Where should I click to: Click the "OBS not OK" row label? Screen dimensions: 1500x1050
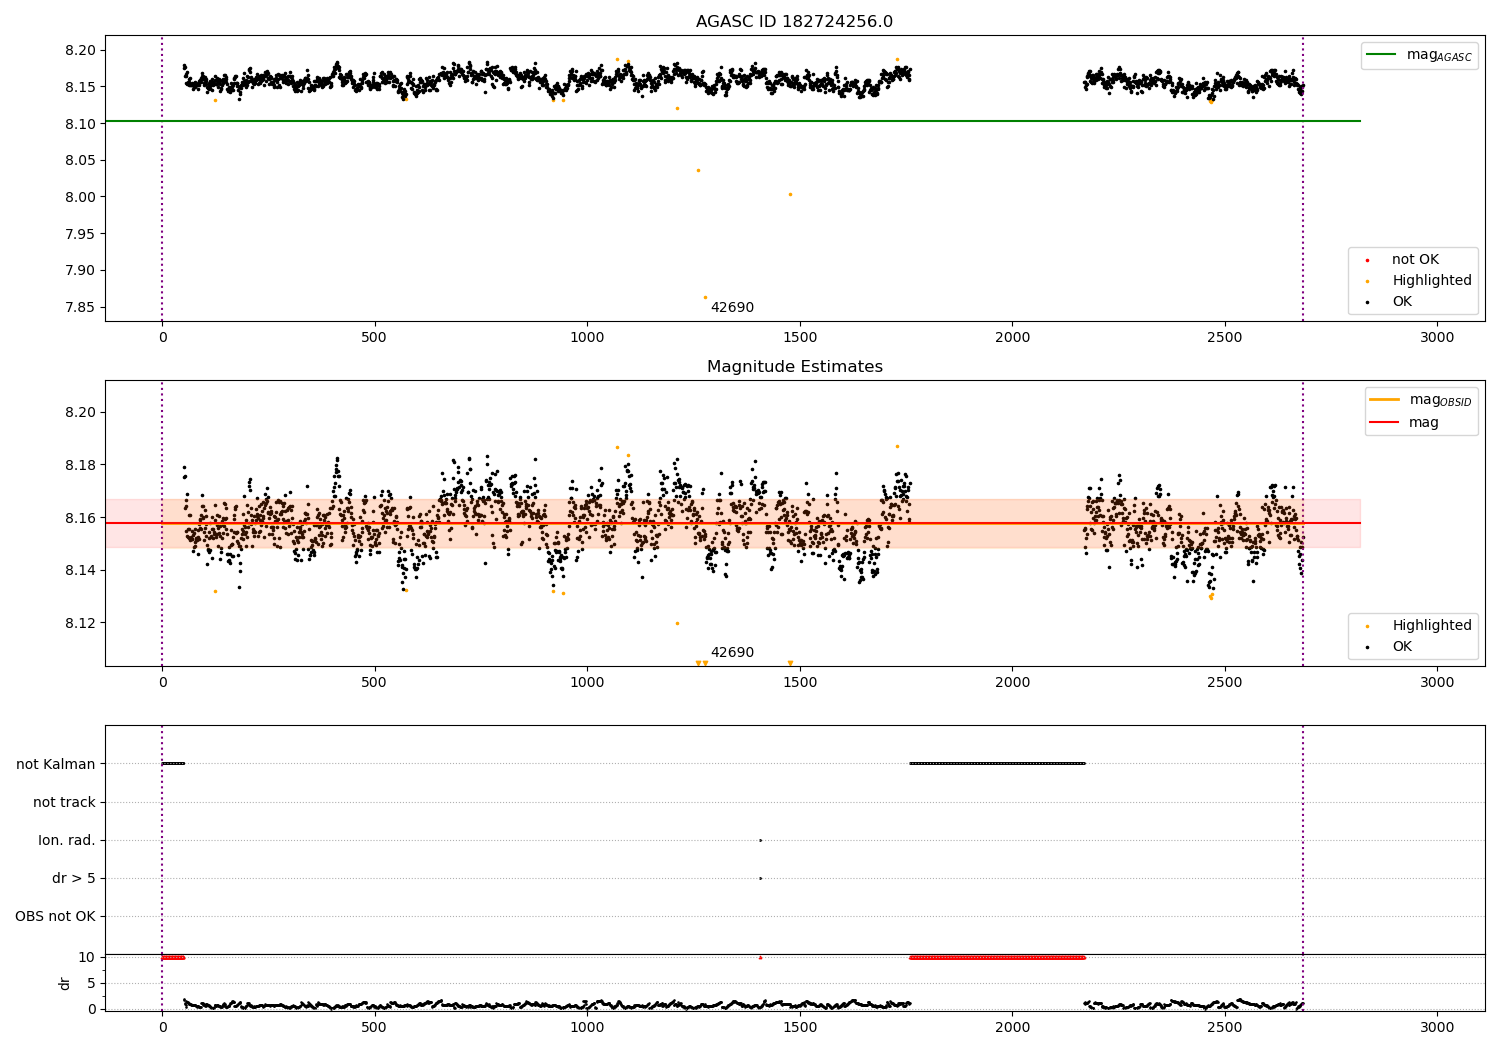point(55,916)
